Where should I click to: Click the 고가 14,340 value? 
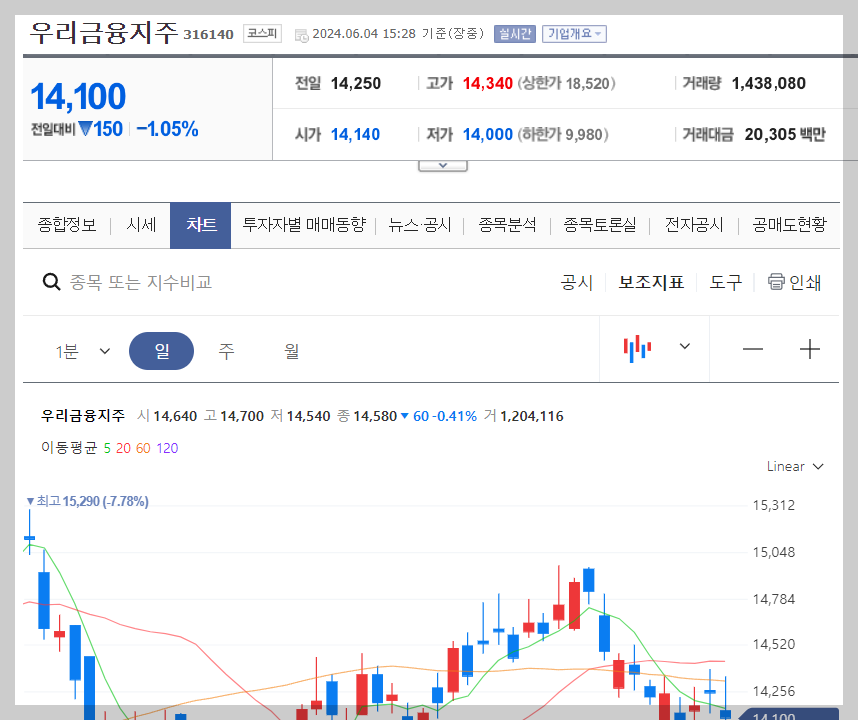488,84
